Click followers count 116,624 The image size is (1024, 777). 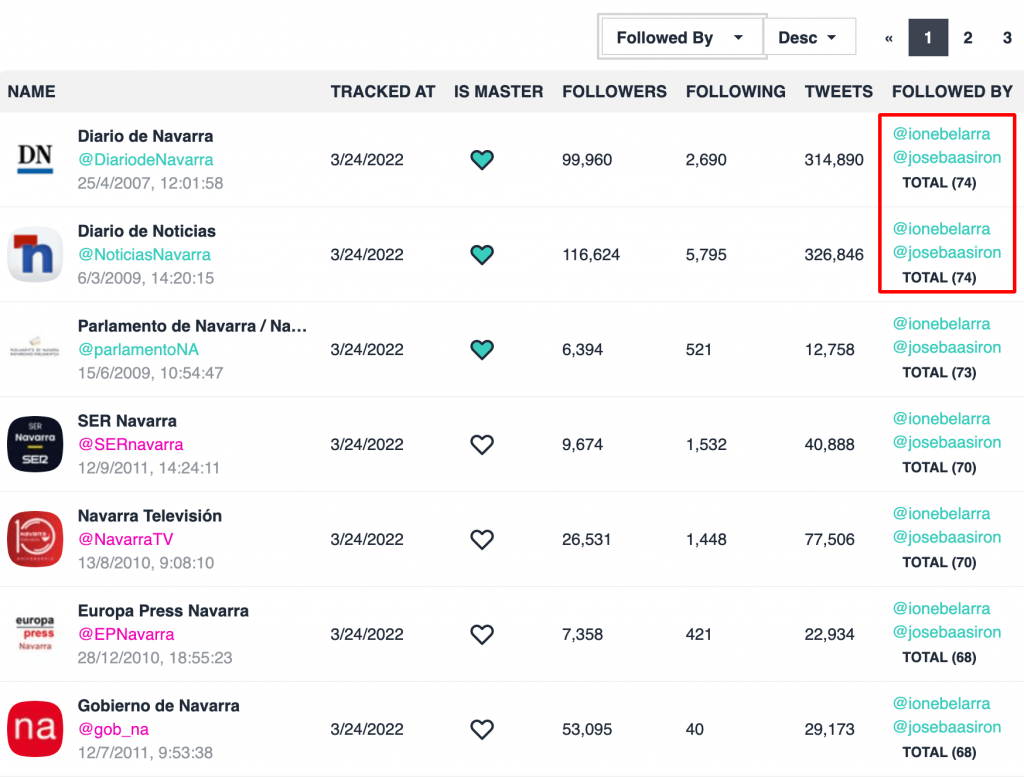tap(591, 255)
